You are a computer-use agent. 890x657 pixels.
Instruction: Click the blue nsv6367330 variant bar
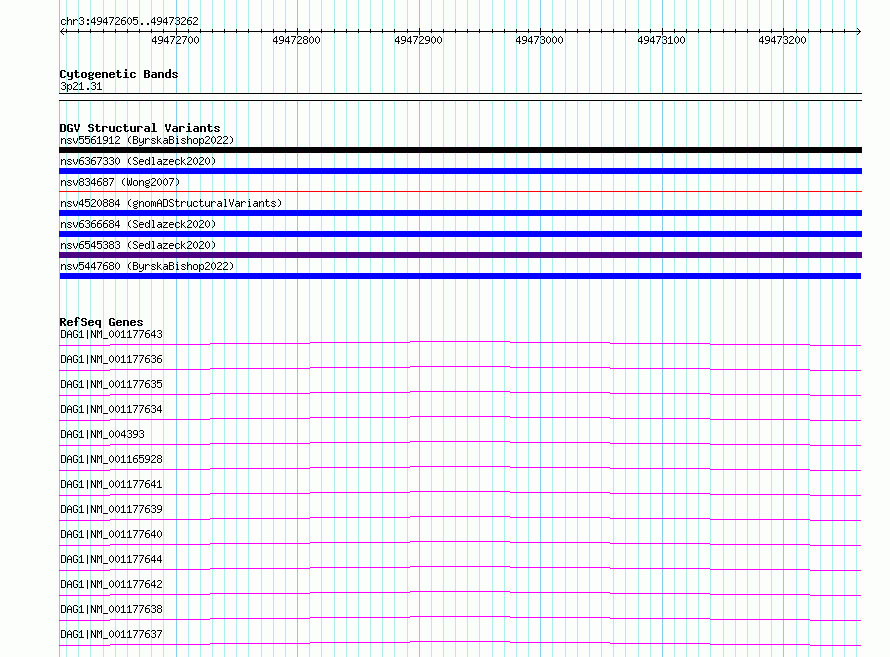[460, 171]
